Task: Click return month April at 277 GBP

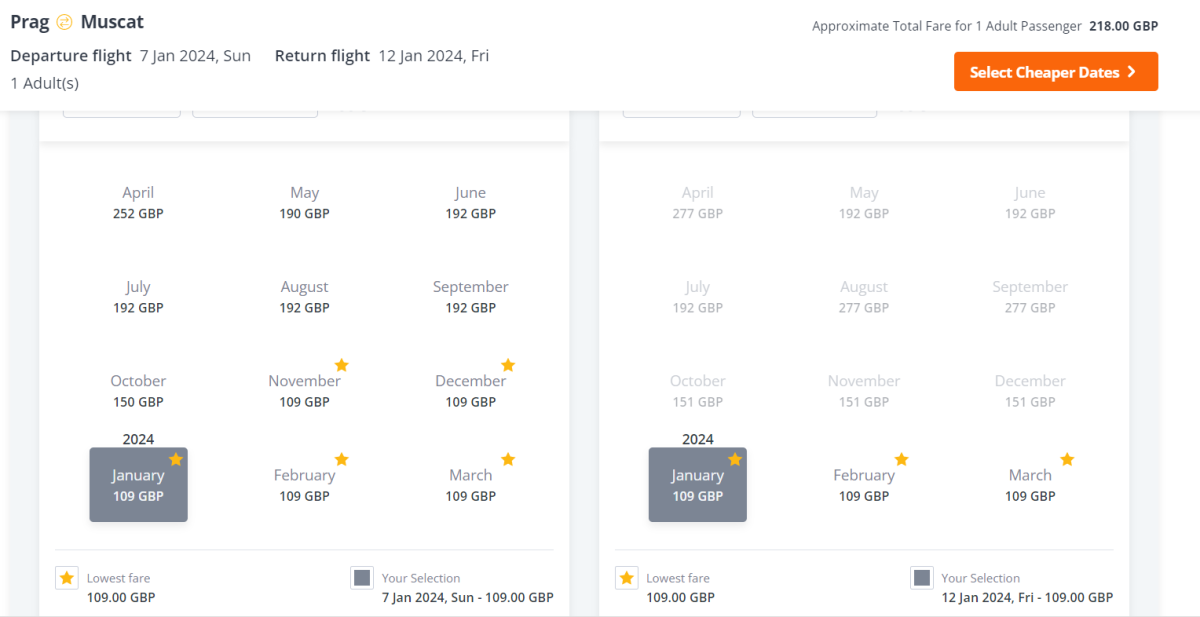Action: [x=697, y=202]
